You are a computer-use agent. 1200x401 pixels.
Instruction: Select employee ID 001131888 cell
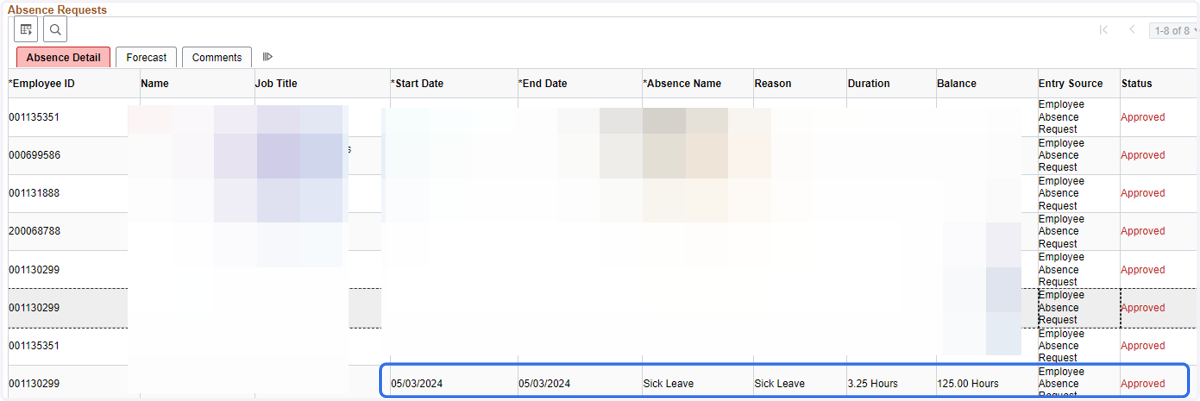pos(34,193)
